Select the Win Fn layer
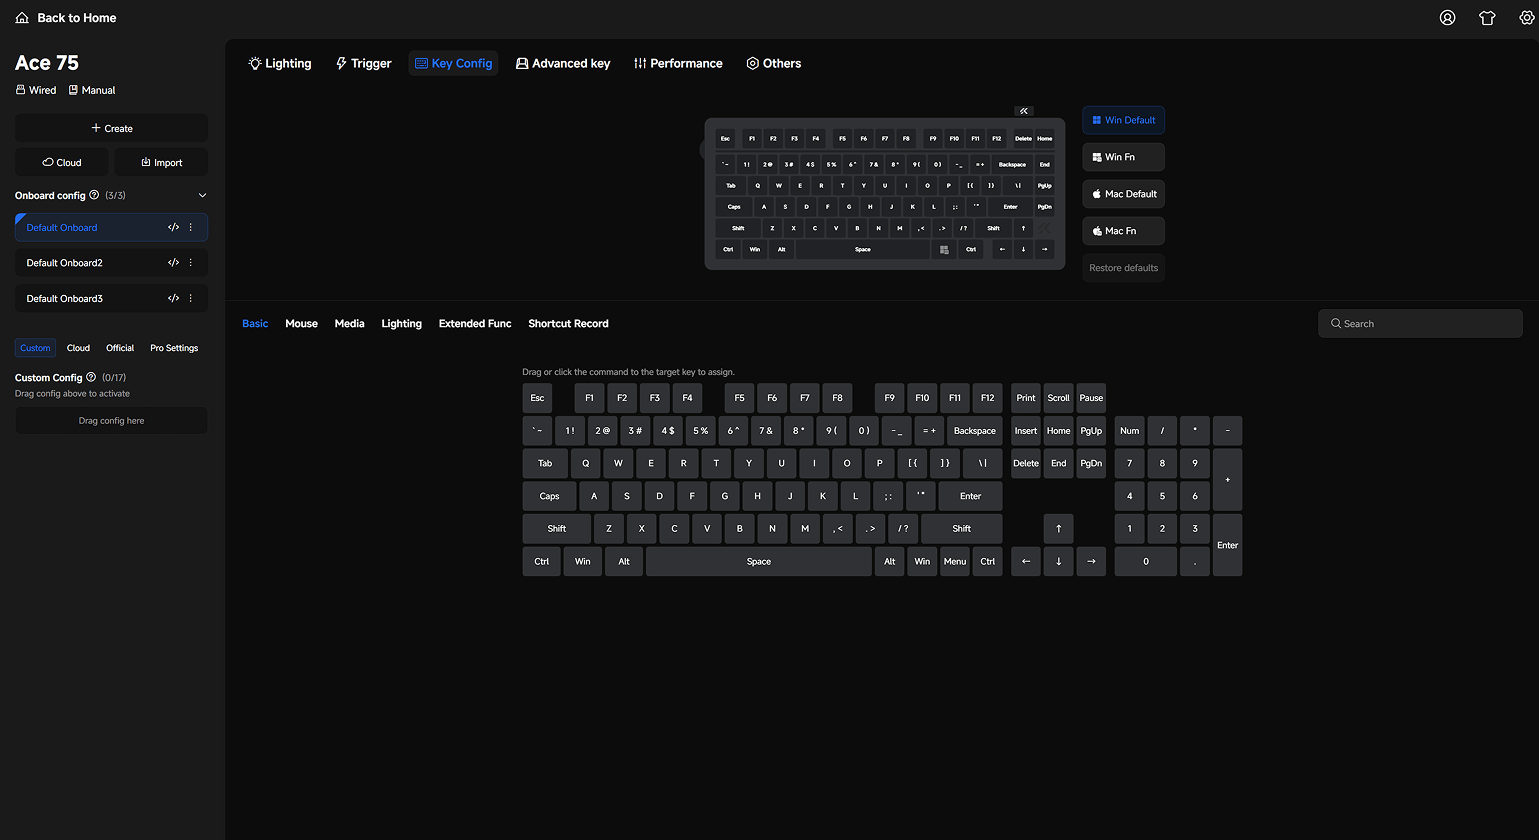This screenshot has width=1539, height=840. pos(1123,157)
